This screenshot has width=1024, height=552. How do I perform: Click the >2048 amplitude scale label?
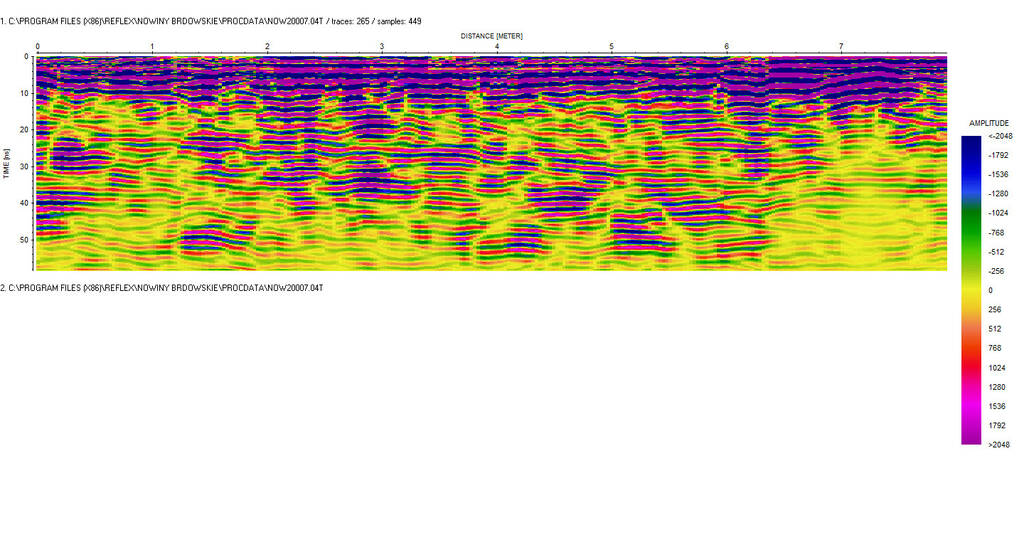(999, 445)
